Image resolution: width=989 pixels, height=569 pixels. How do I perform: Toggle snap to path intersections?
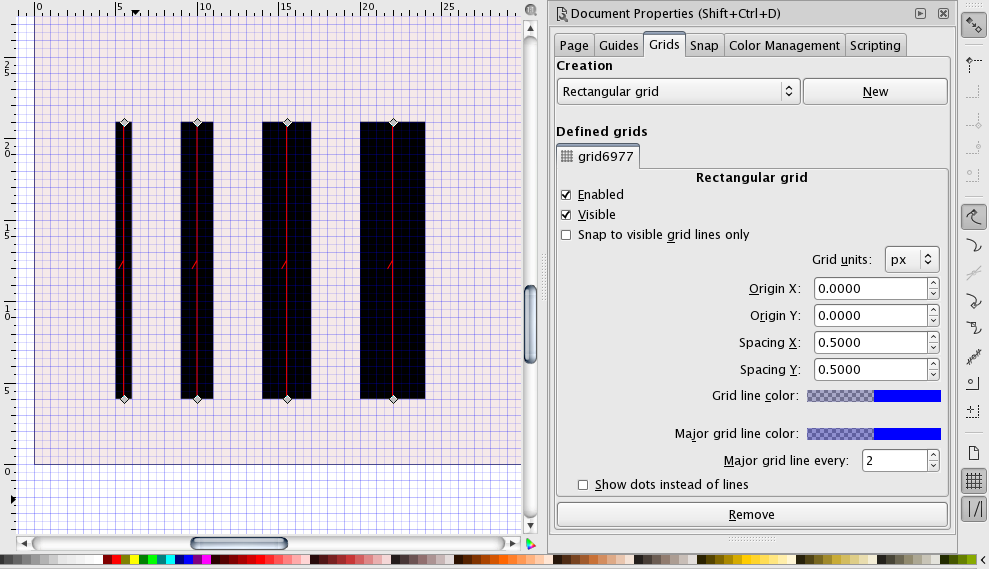click(974, 273)
